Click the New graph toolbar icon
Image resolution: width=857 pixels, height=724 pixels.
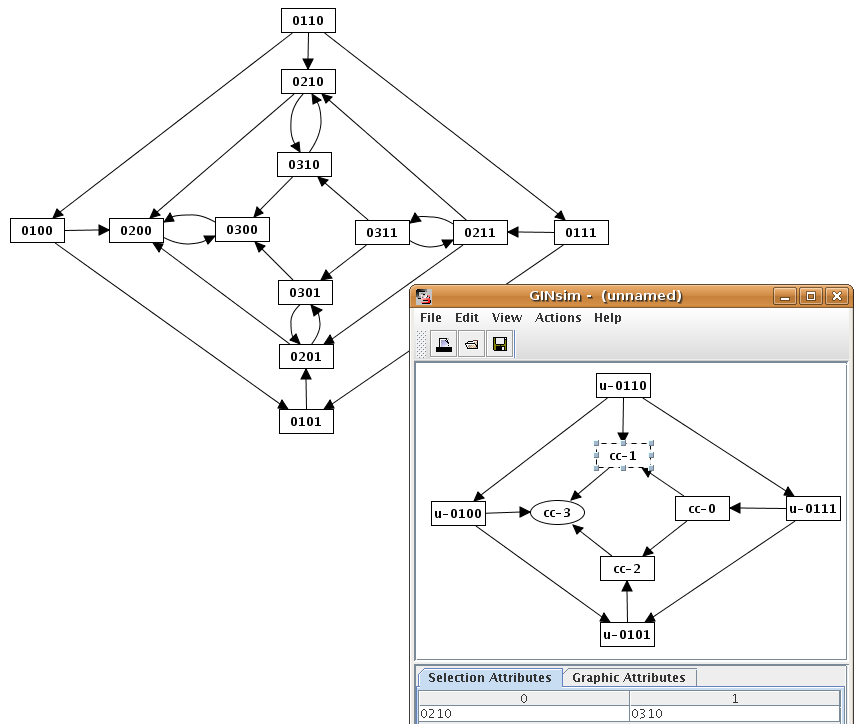(x=444, y=344)
